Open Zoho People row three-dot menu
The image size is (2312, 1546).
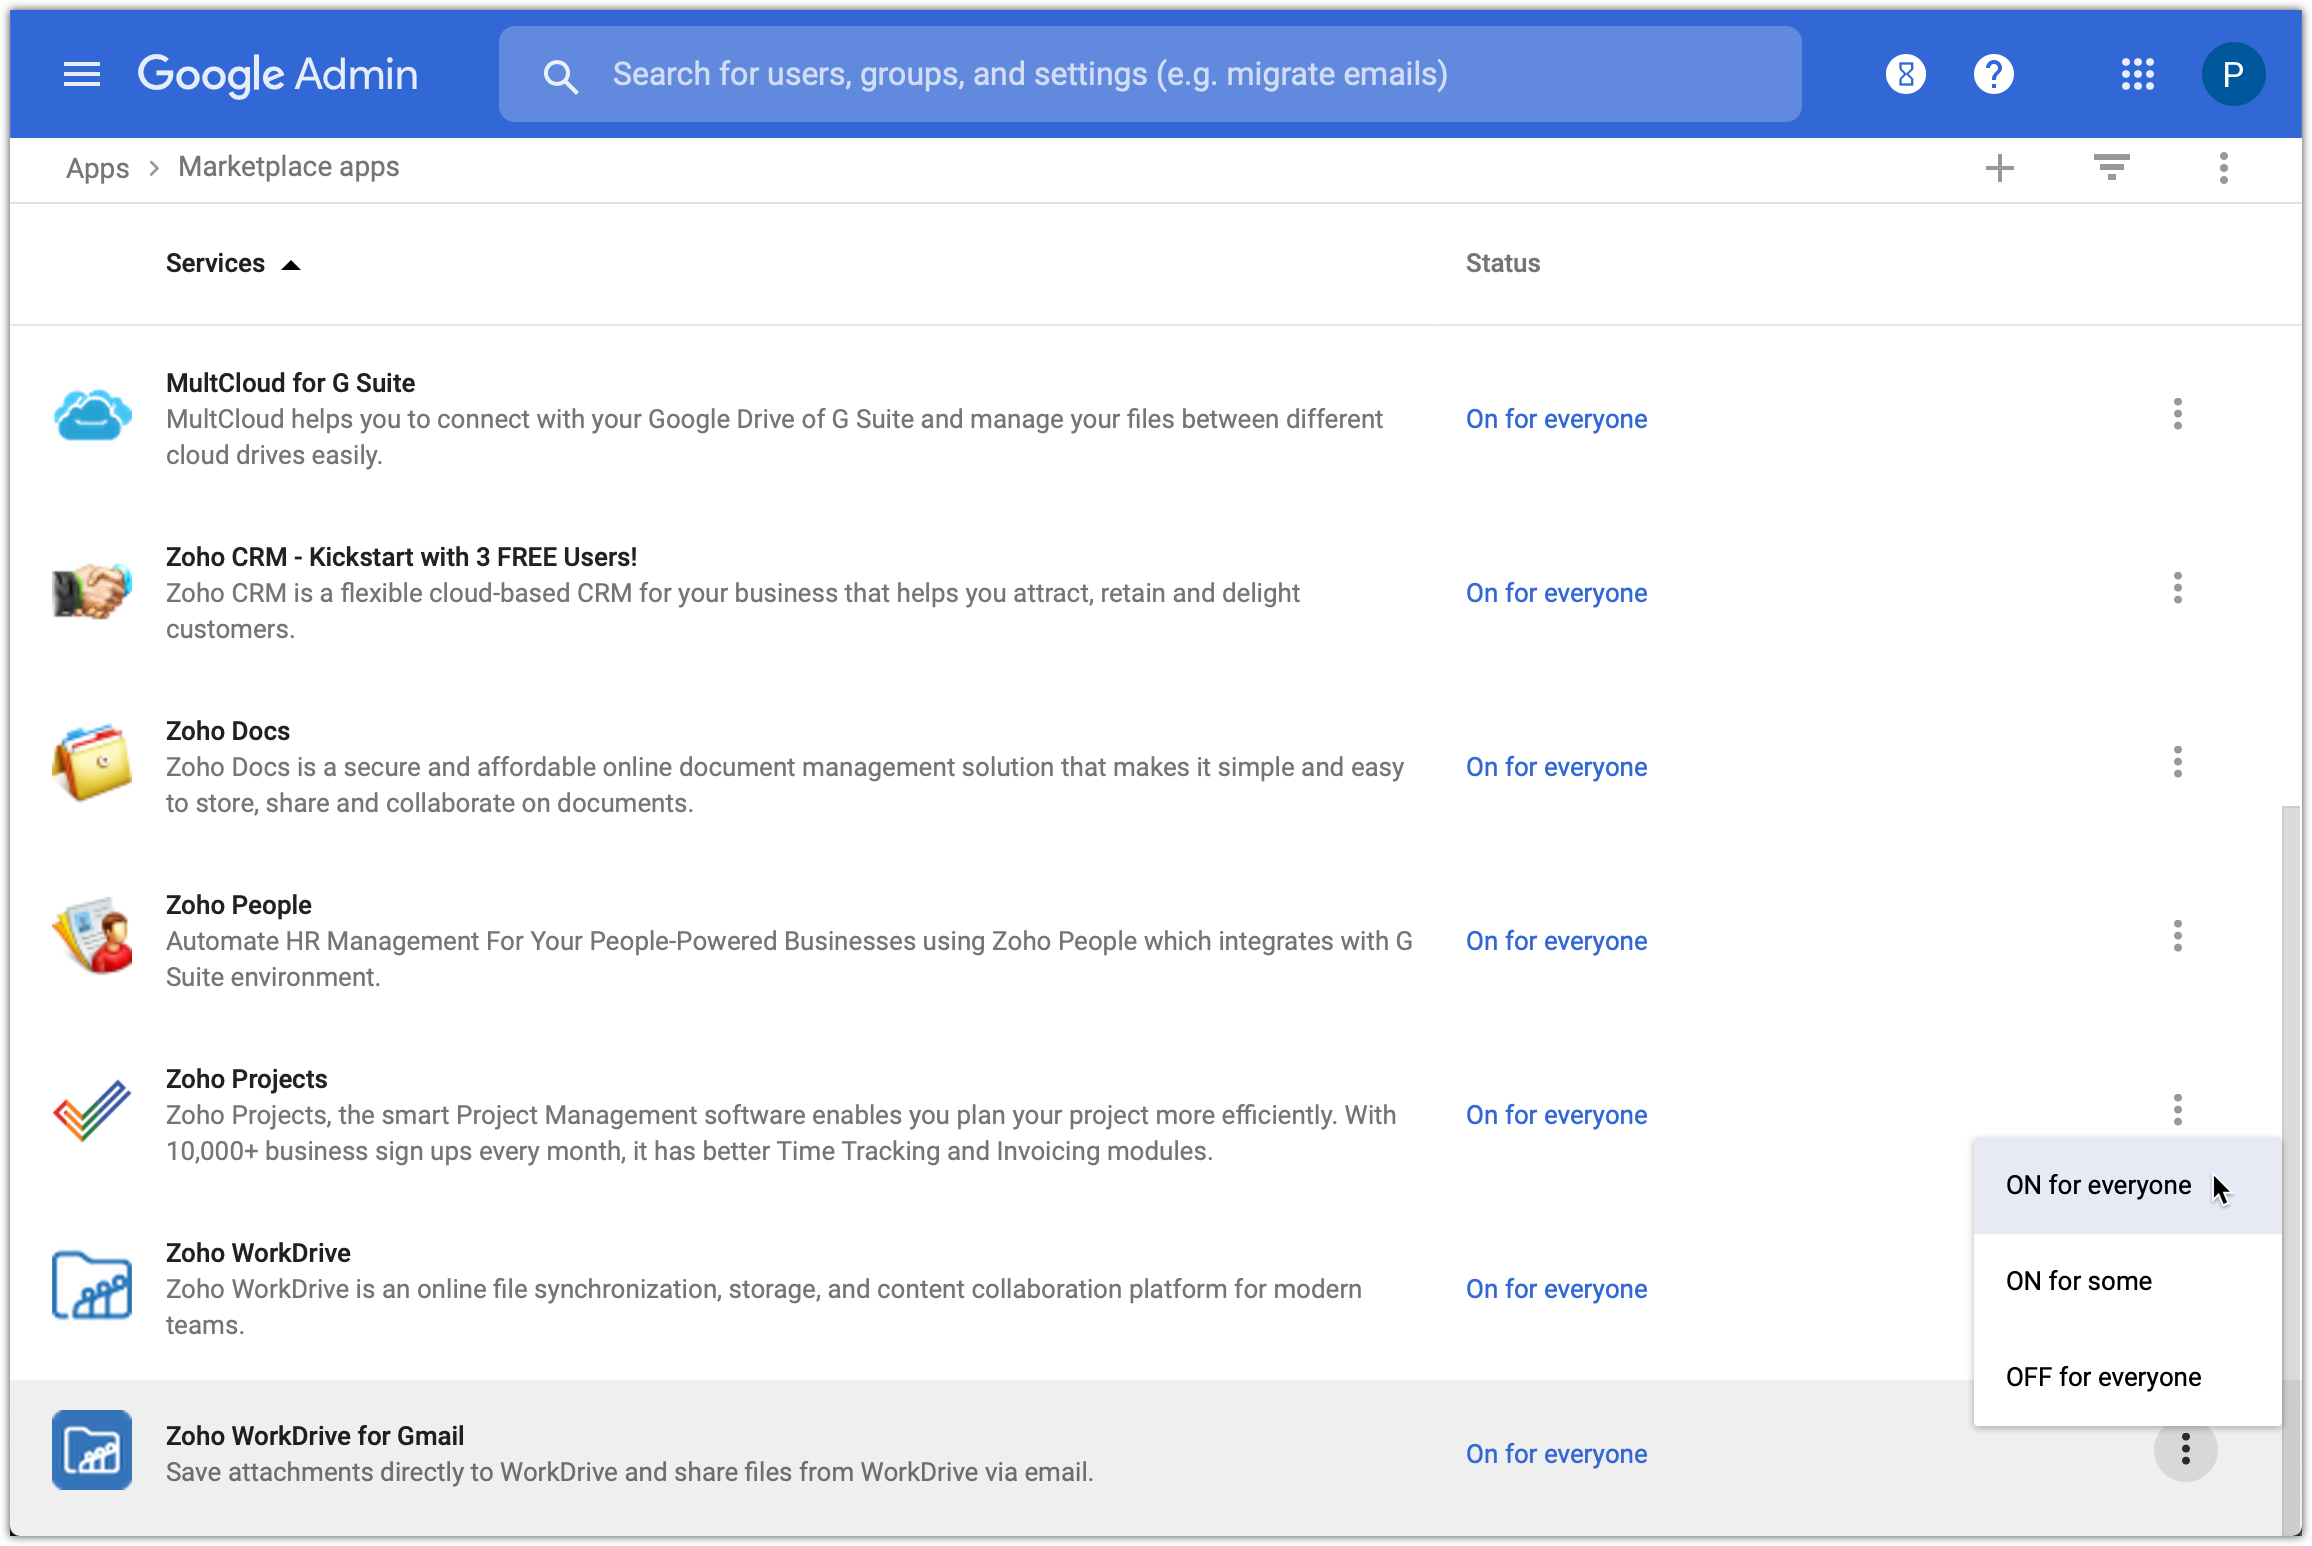click(2177, 936)
